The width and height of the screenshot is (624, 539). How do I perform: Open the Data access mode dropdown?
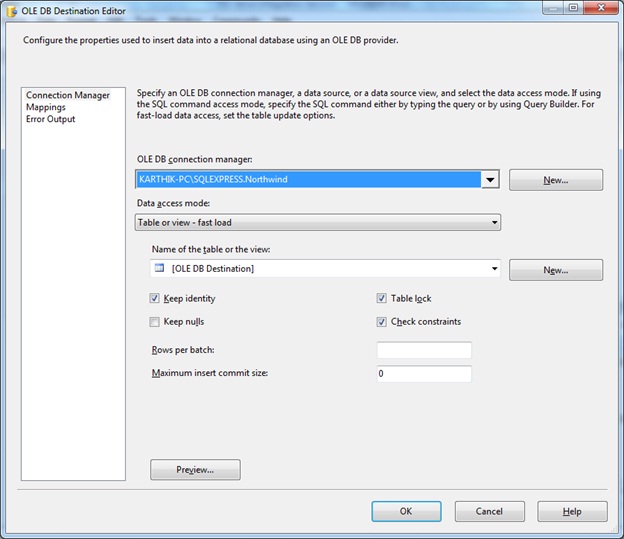pyautogui.click(x=318, y=223)
